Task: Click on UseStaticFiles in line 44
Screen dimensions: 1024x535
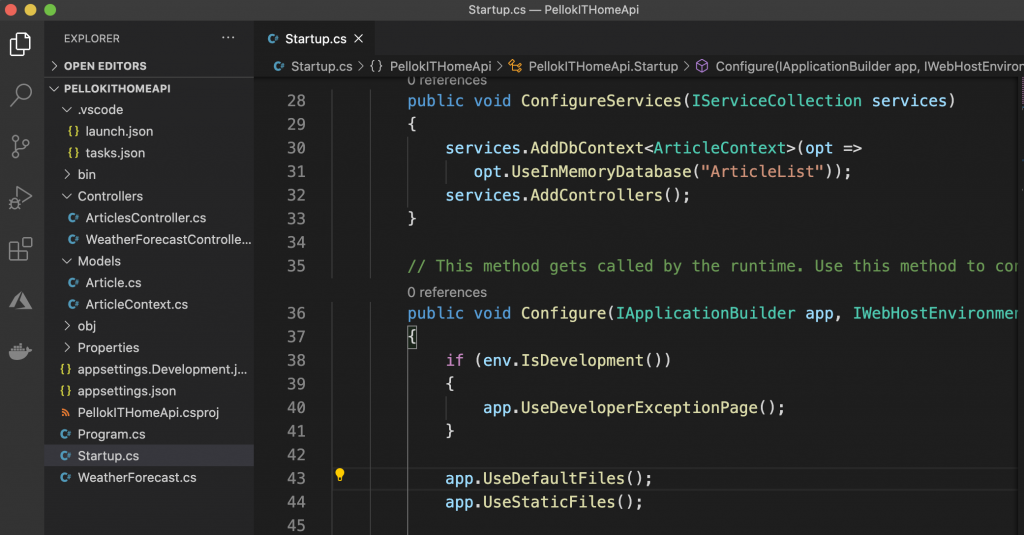Action: coord(549,502)
